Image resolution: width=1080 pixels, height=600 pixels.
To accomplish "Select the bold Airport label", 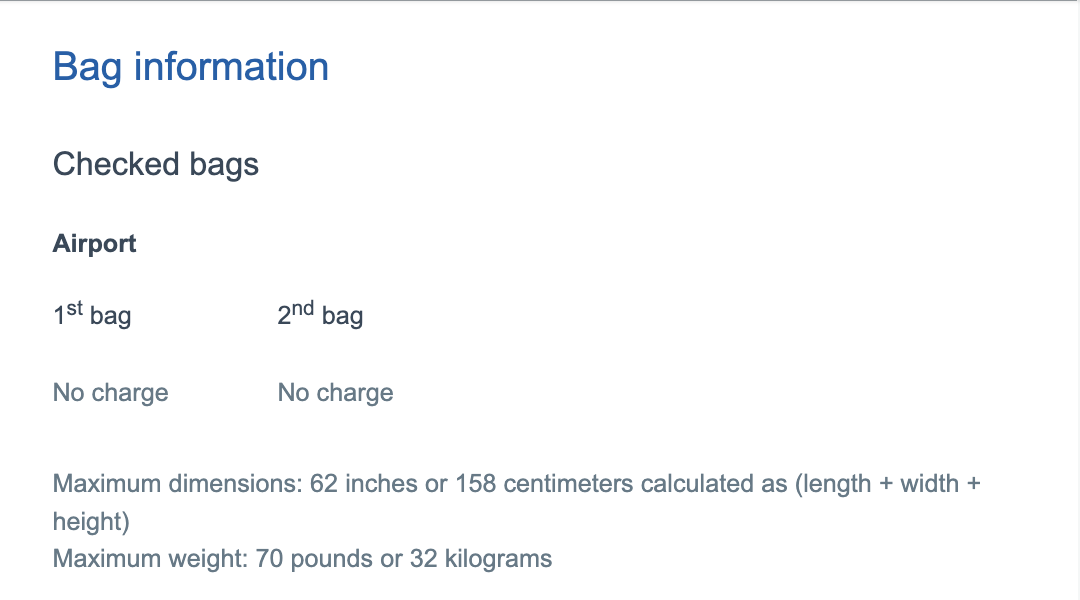I will click(x=94, y=244).
